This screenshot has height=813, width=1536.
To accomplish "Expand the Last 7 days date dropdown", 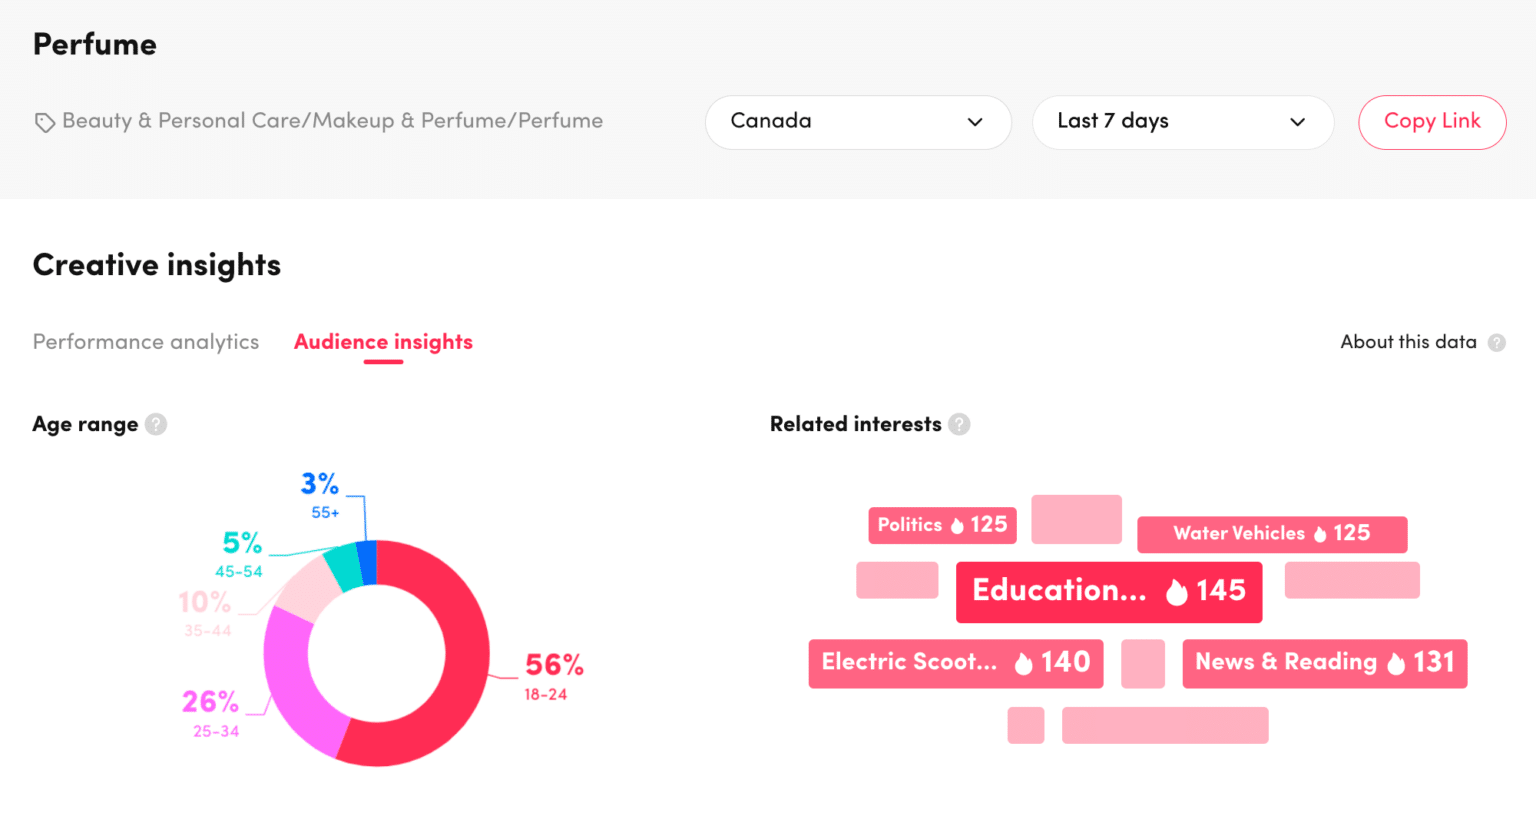I will (x=1183, y=122).
